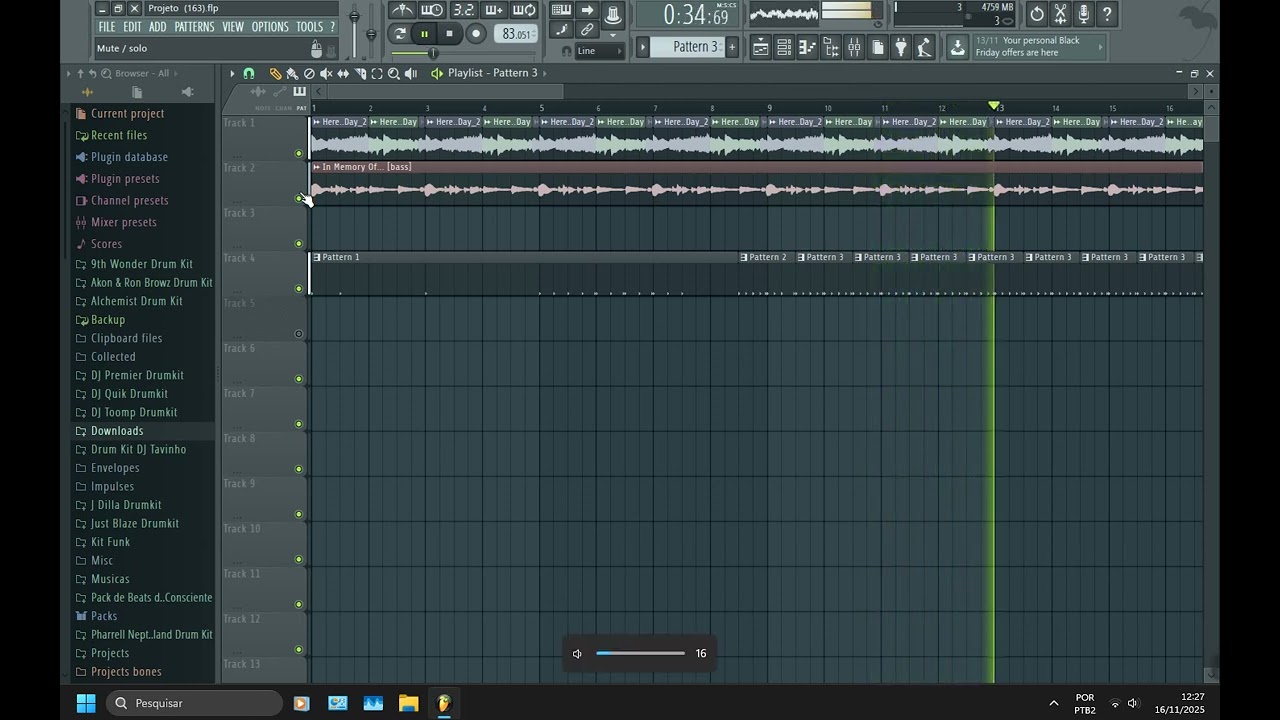Expand the 9th Wonder Drum Kit folder
The height and width of the screenshot is (720, 1280).
(141, 264)
